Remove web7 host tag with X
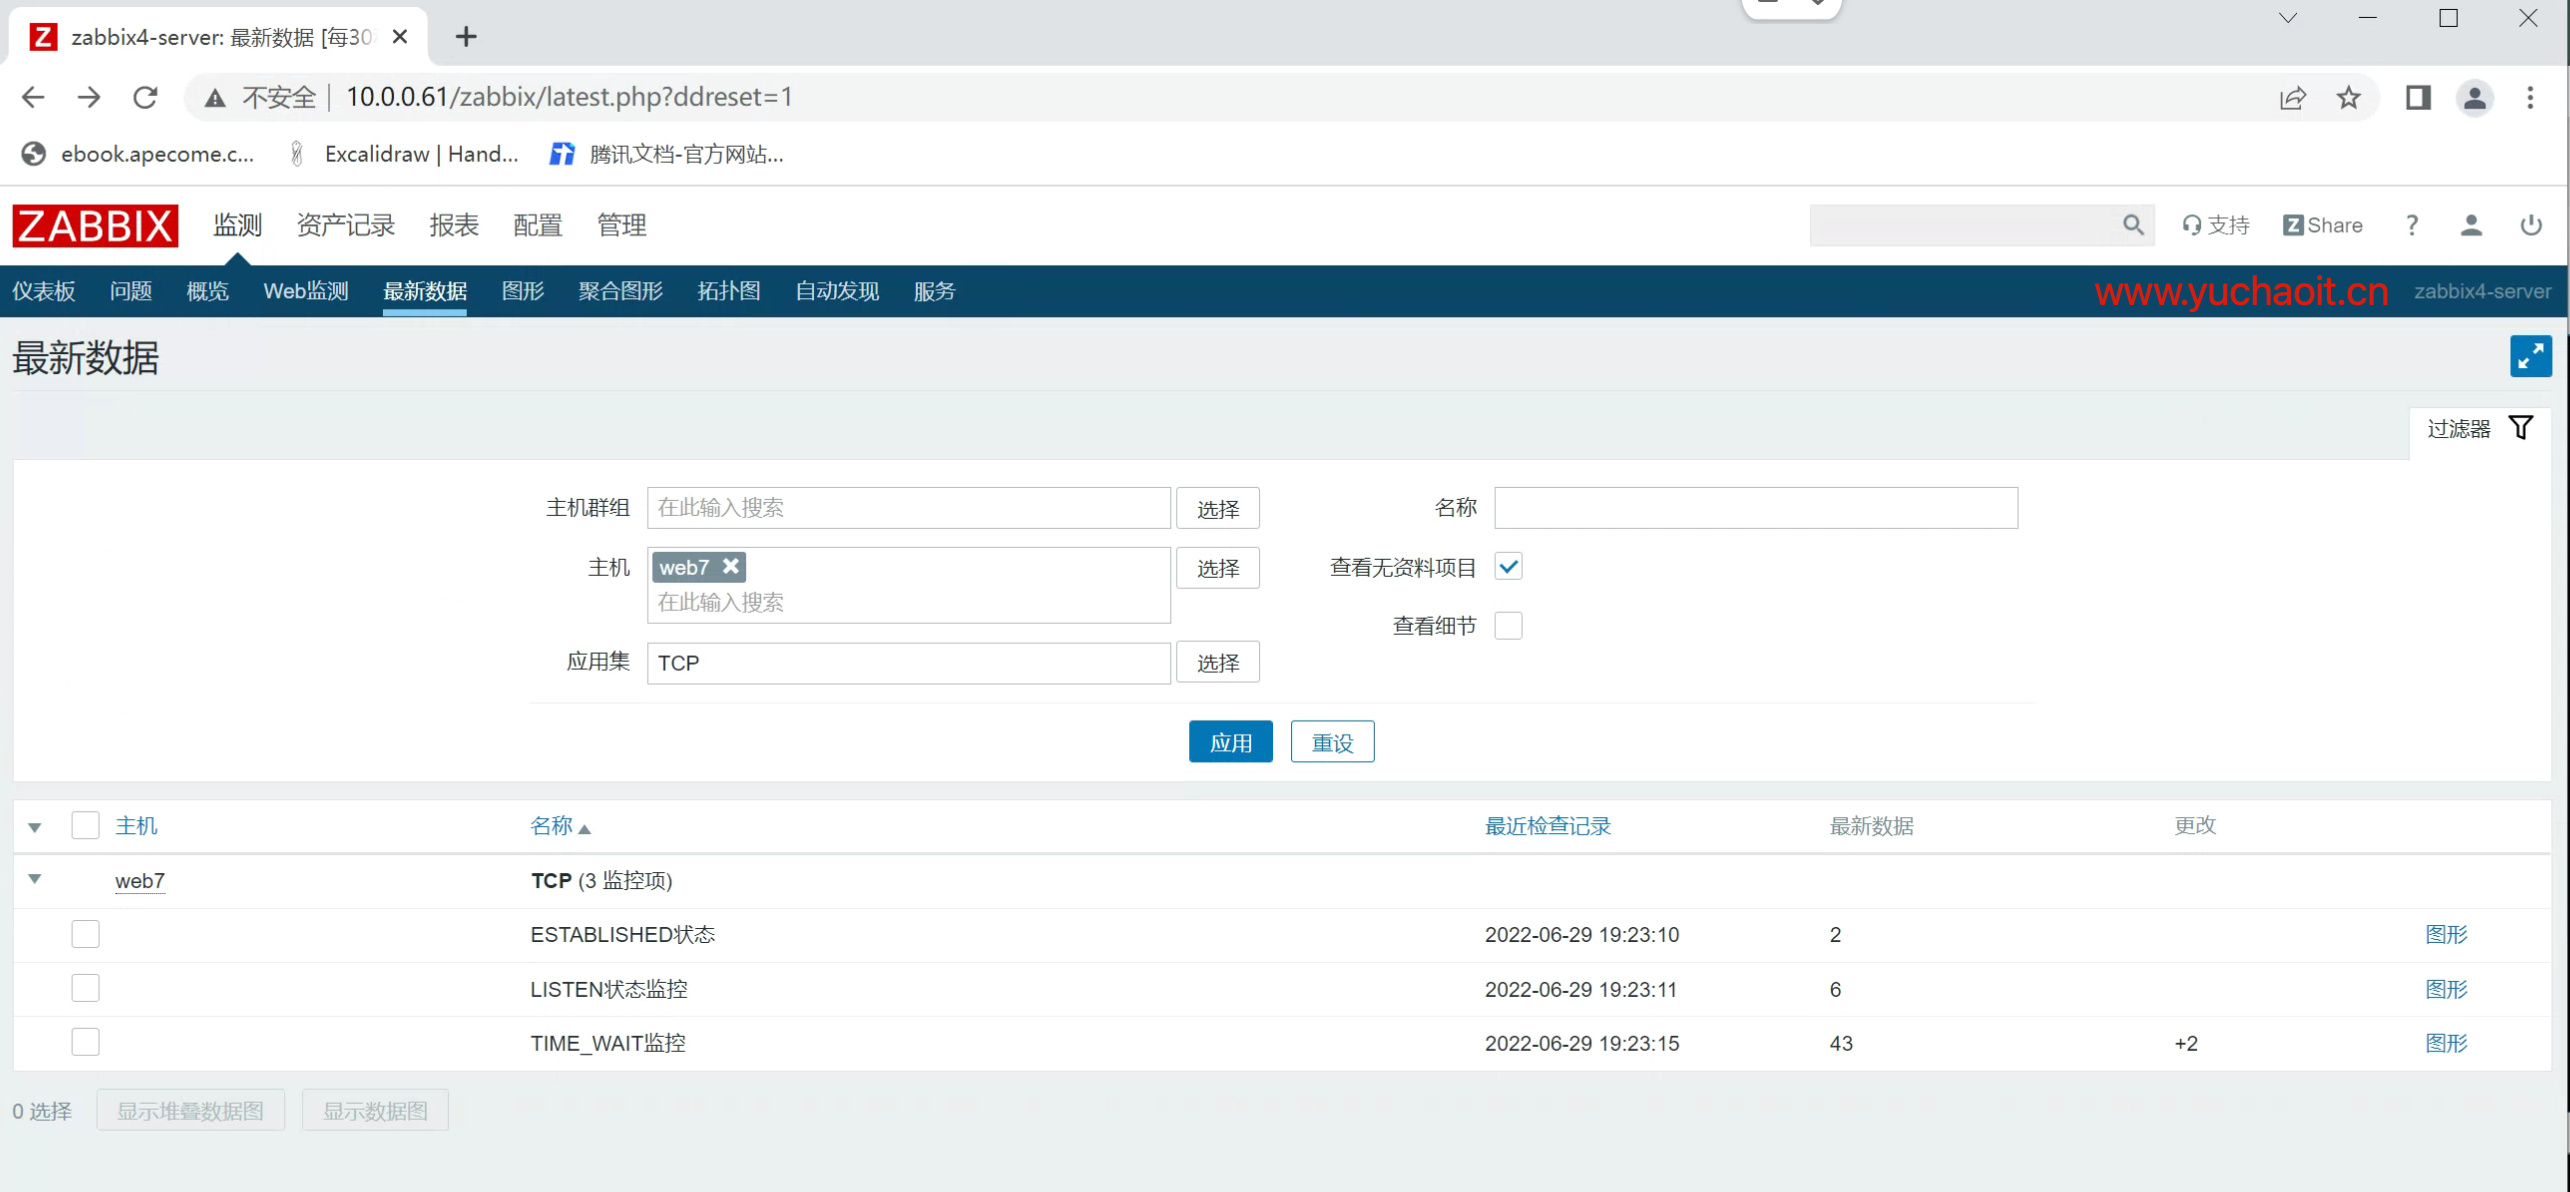The height and width of the screenshot is (1192, 2570). [731, 567]
